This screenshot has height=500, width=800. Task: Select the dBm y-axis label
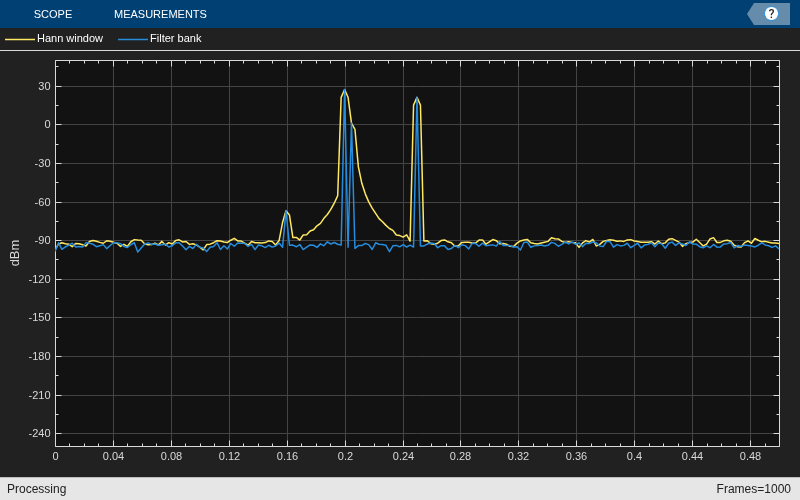click(15, 253)
